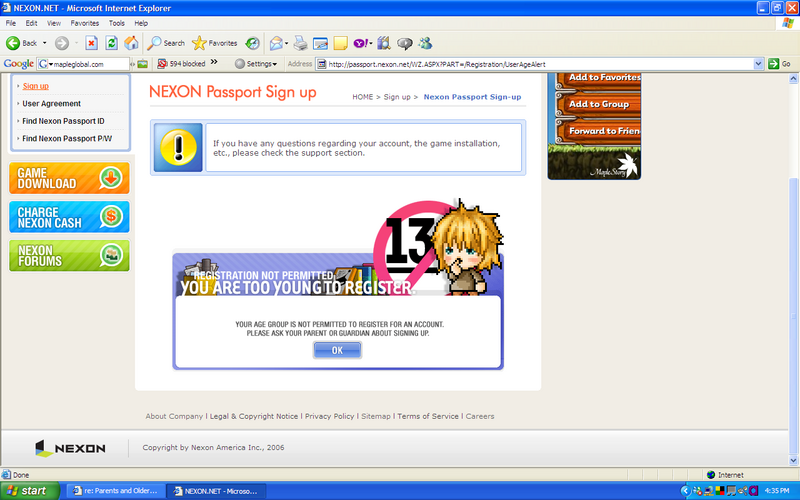Print the page with printer icon
The height and width of the screenshot is (500, 800).
(301, 43)
